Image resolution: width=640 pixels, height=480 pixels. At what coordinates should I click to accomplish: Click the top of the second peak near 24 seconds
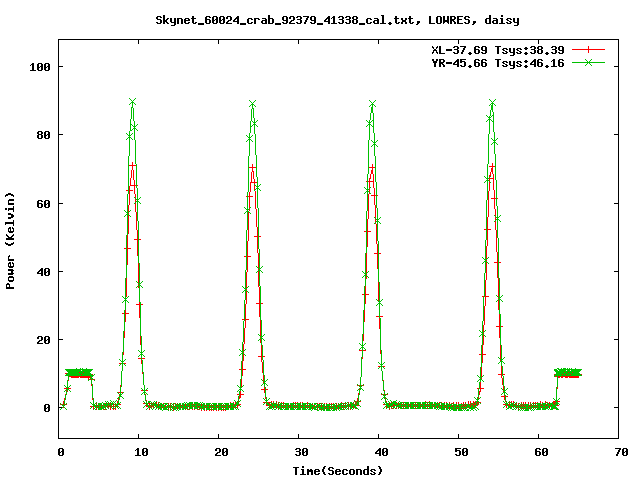(253, 104)
